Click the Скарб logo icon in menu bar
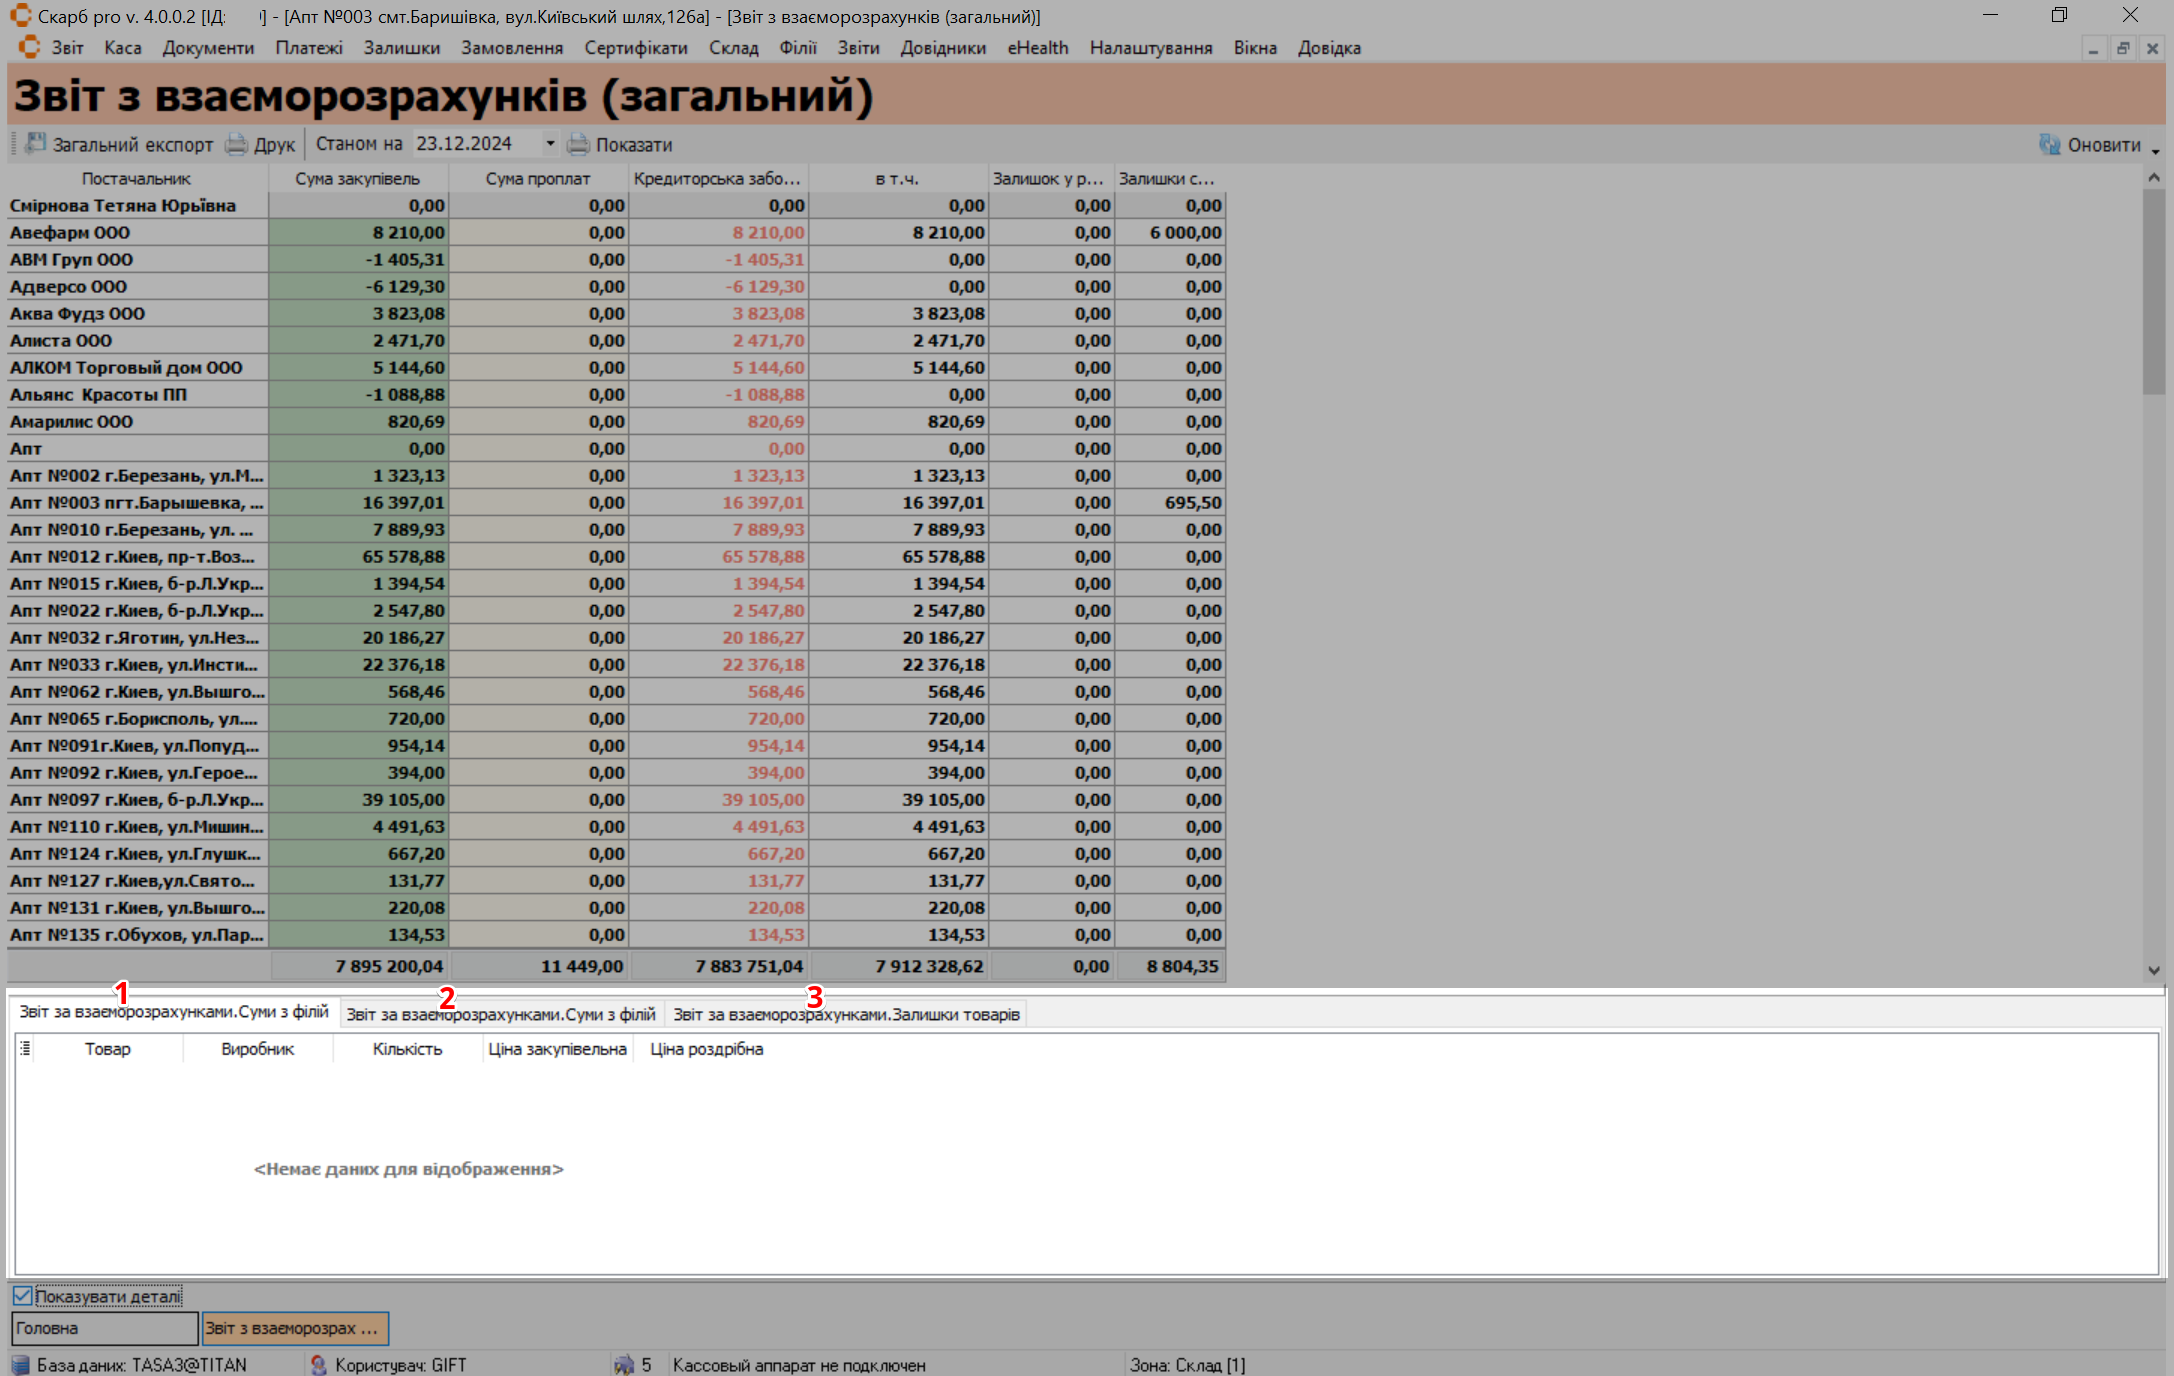 (x=29, y=47)
